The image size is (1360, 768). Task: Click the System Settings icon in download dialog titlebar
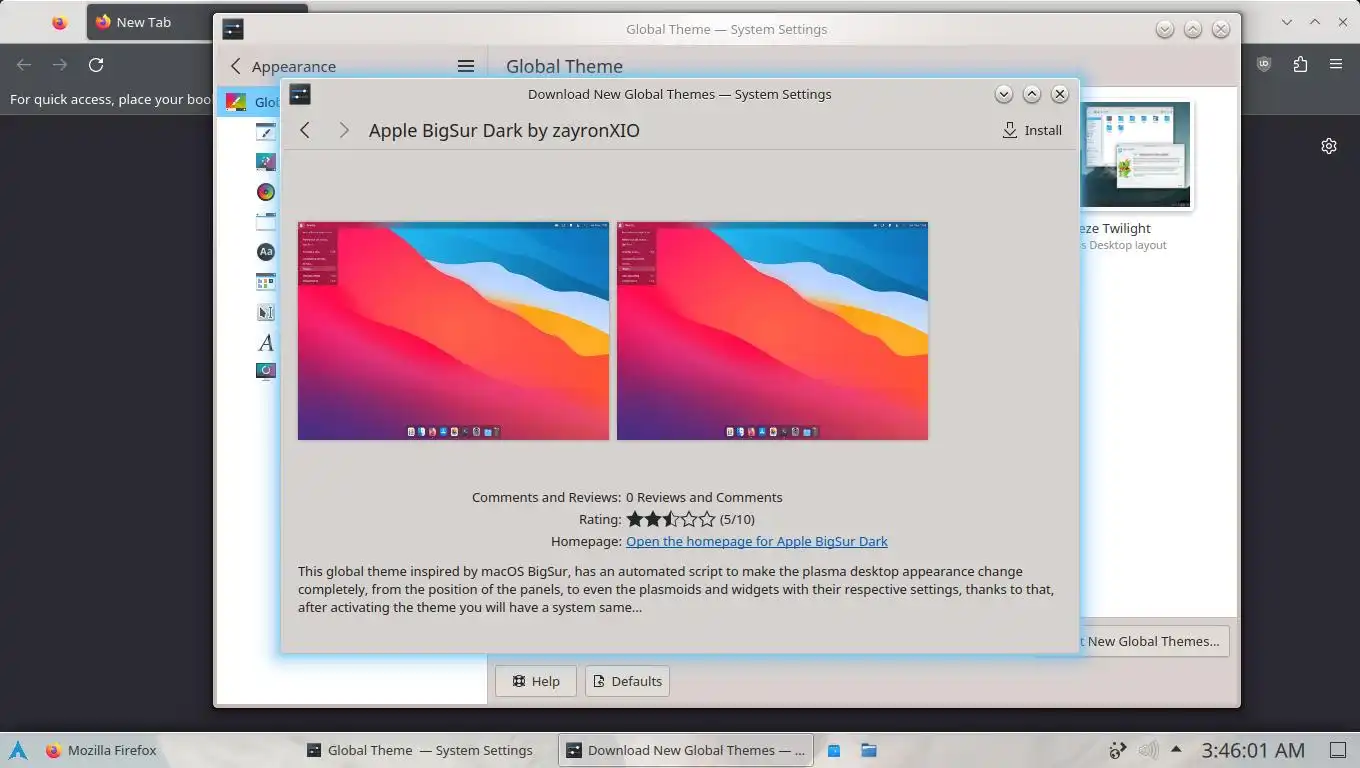[x=300, y=94]
